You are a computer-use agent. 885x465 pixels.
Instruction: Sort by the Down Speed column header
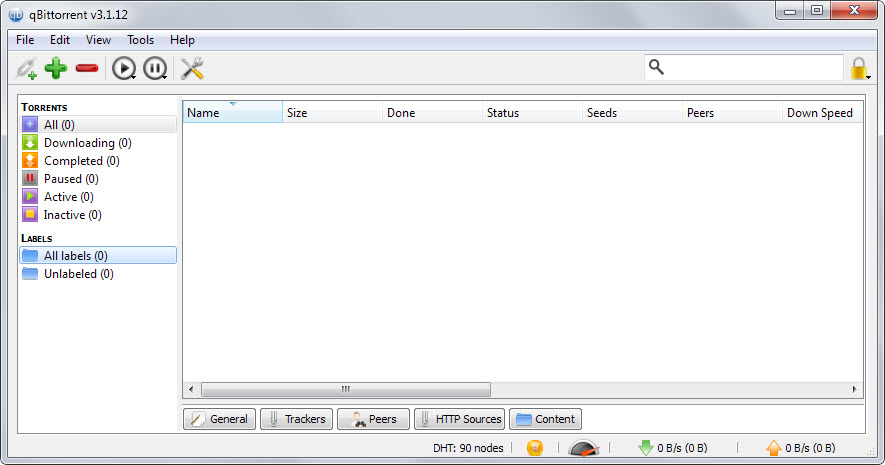(x=822, y=112)
